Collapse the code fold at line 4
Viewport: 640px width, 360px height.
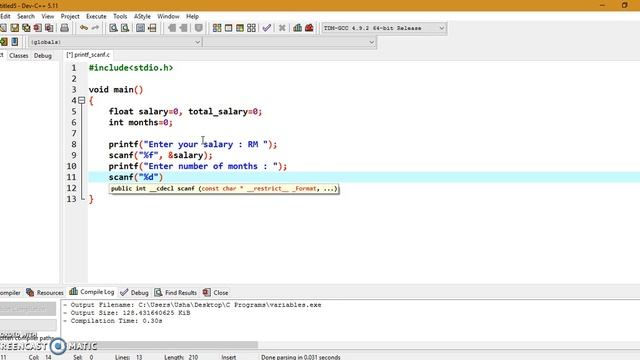(x=82, y=100)
